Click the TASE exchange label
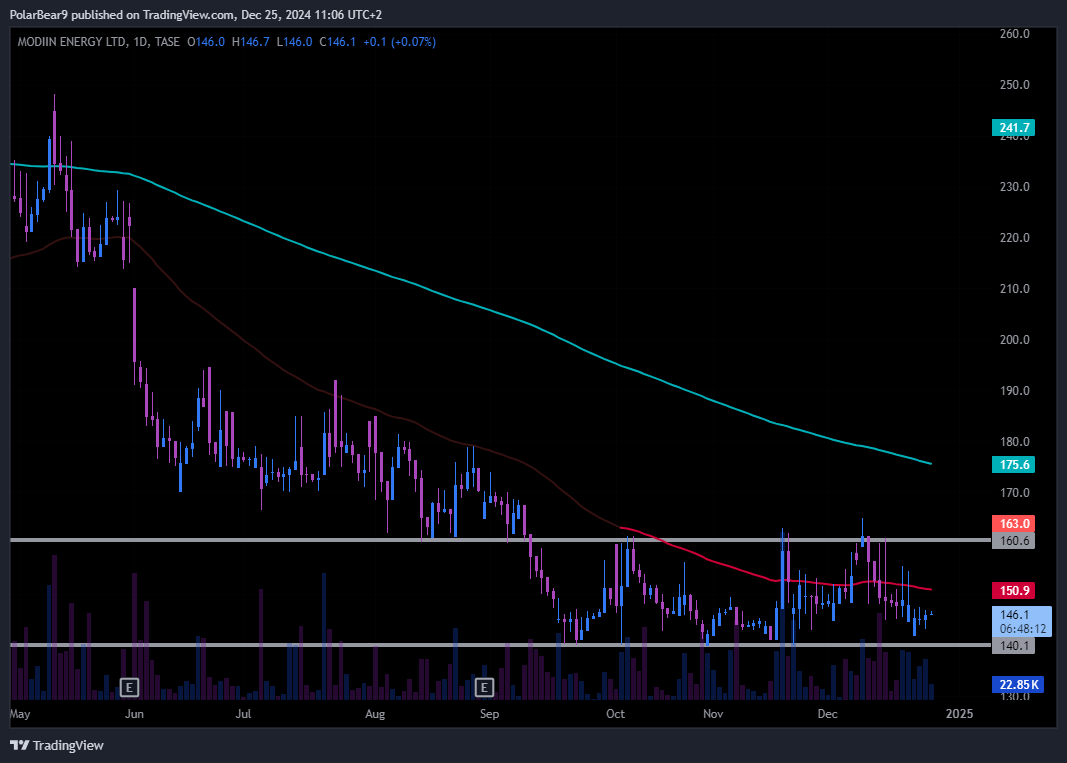The image size is (1067, 763). 168,42
